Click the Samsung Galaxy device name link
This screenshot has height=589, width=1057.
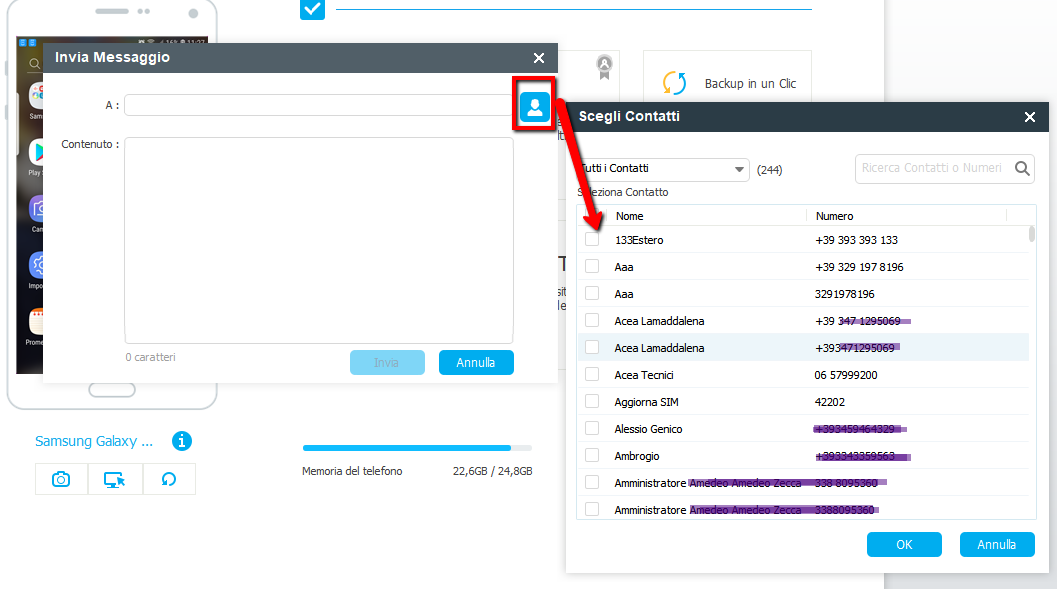coord(94,441)
